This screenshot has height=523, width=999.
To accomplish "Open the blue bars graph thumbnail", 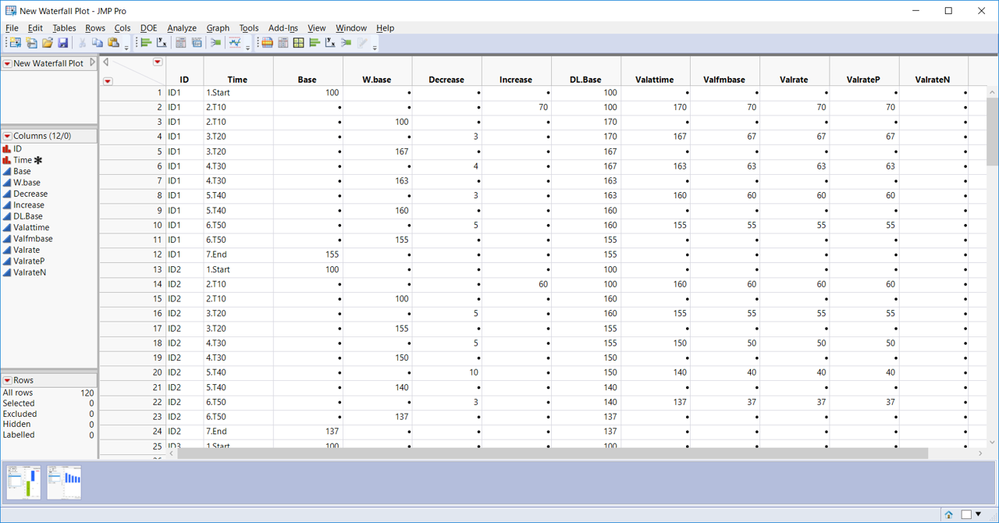I will 64,482.
